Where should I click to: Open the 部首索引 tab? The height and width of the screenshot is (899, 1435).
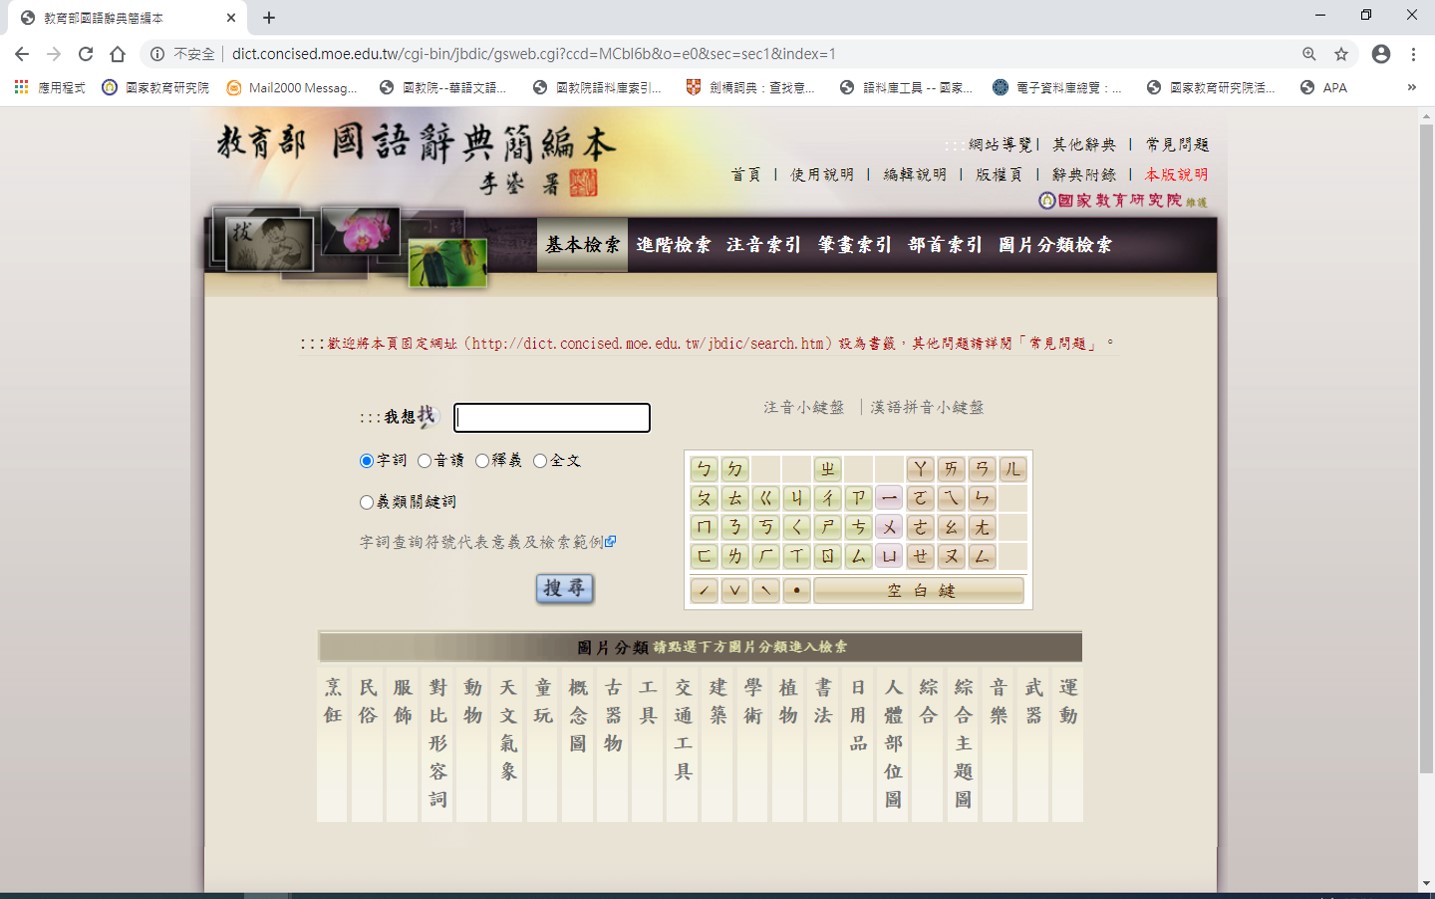tap(945, 245)
